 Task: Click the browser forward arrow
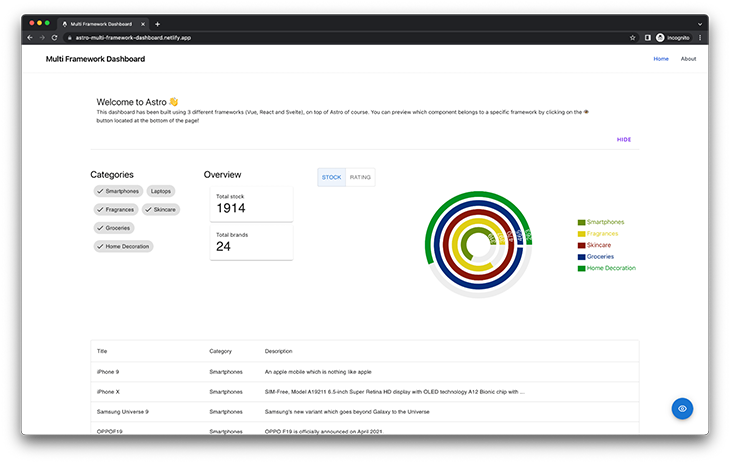point(42,37)
